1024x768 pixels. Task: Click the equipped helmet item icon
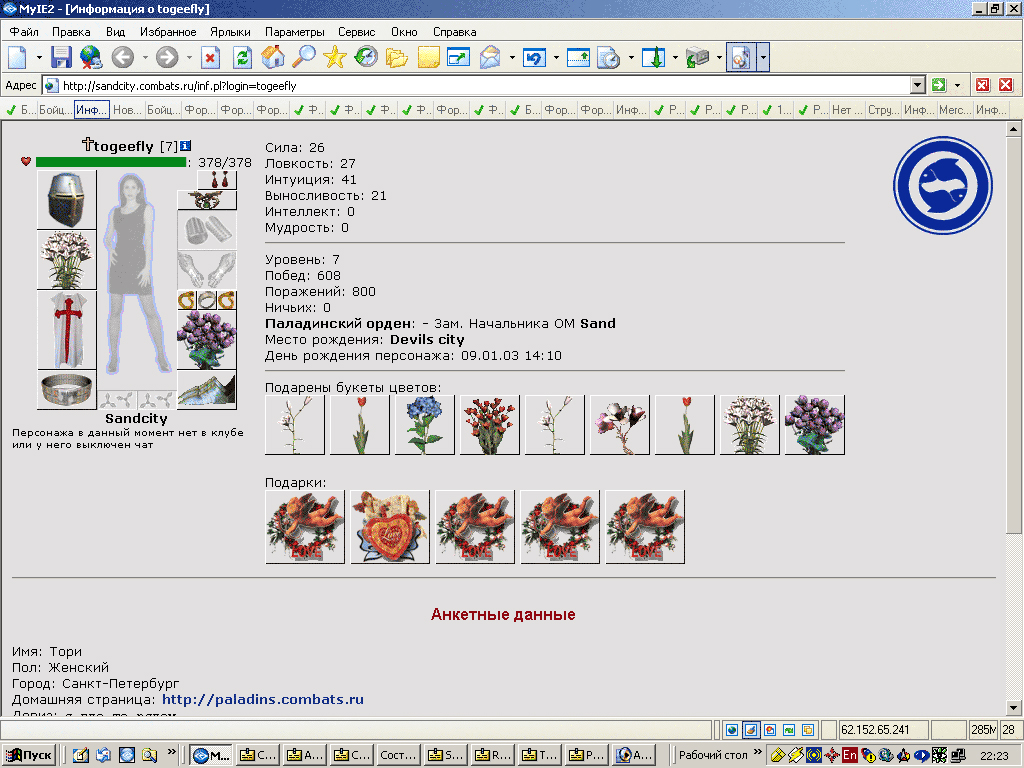(x=67, y=199)
